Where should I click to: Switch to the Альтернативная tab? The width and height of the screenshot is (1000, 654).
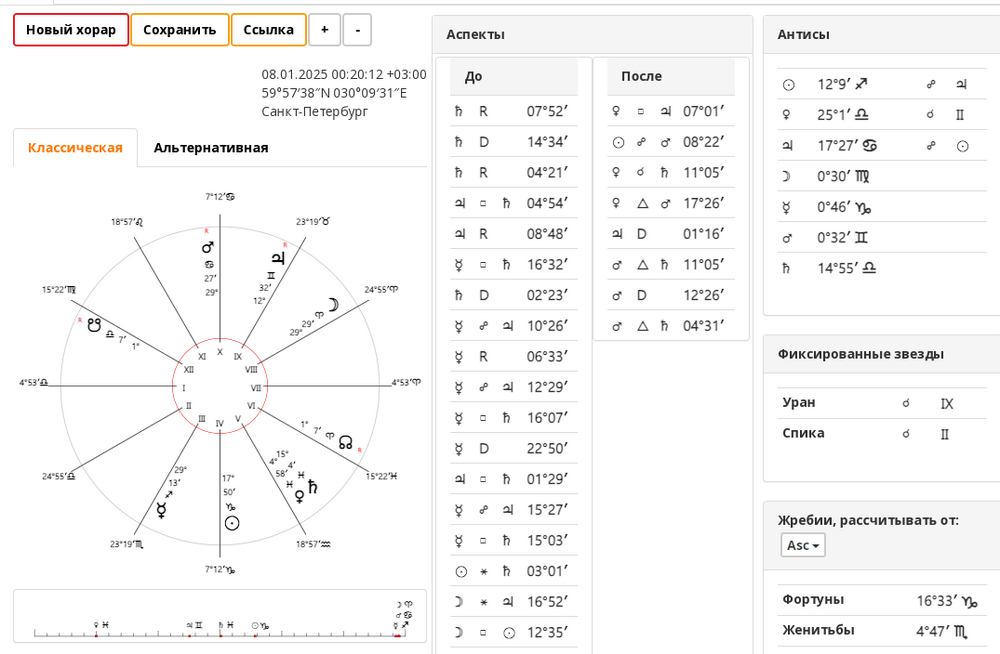tap(211, 148)
